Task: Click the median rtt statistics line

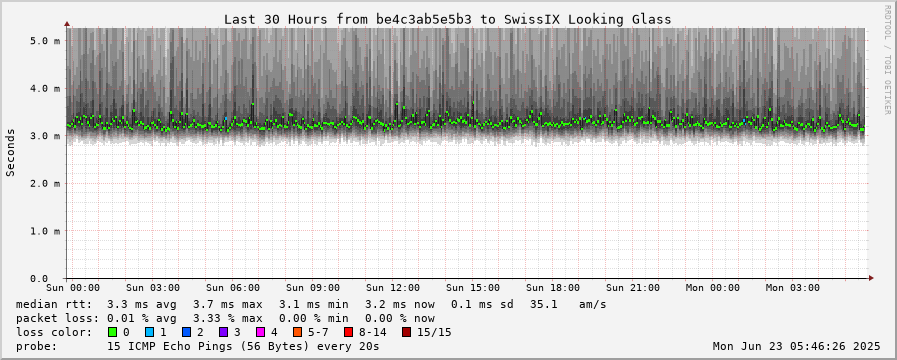Action: [x=311, y=304]
